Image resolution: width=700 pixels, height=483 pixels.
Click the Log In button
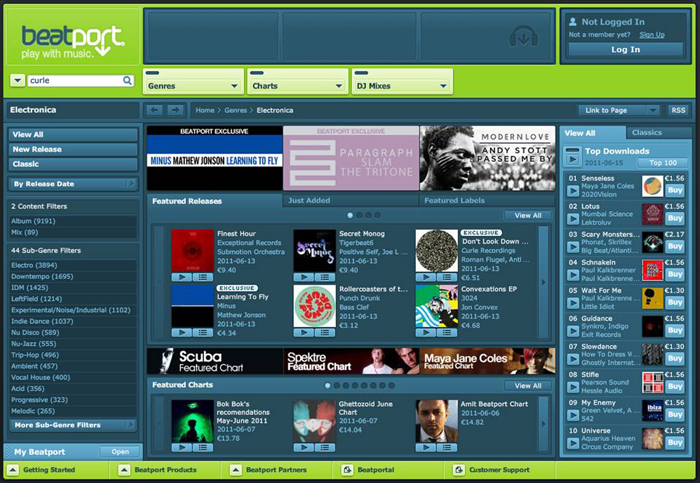(x=625, y=50)
